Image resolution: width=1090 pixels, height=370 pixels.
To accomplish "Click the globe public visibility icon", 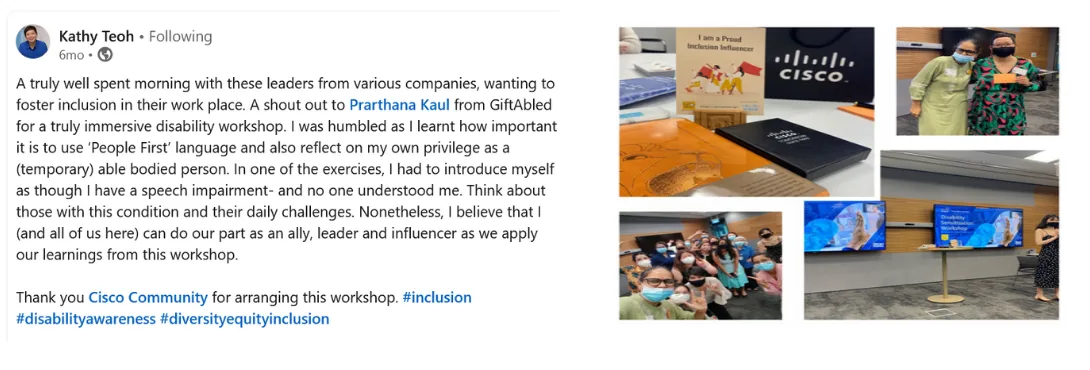I will coord(105,54).
